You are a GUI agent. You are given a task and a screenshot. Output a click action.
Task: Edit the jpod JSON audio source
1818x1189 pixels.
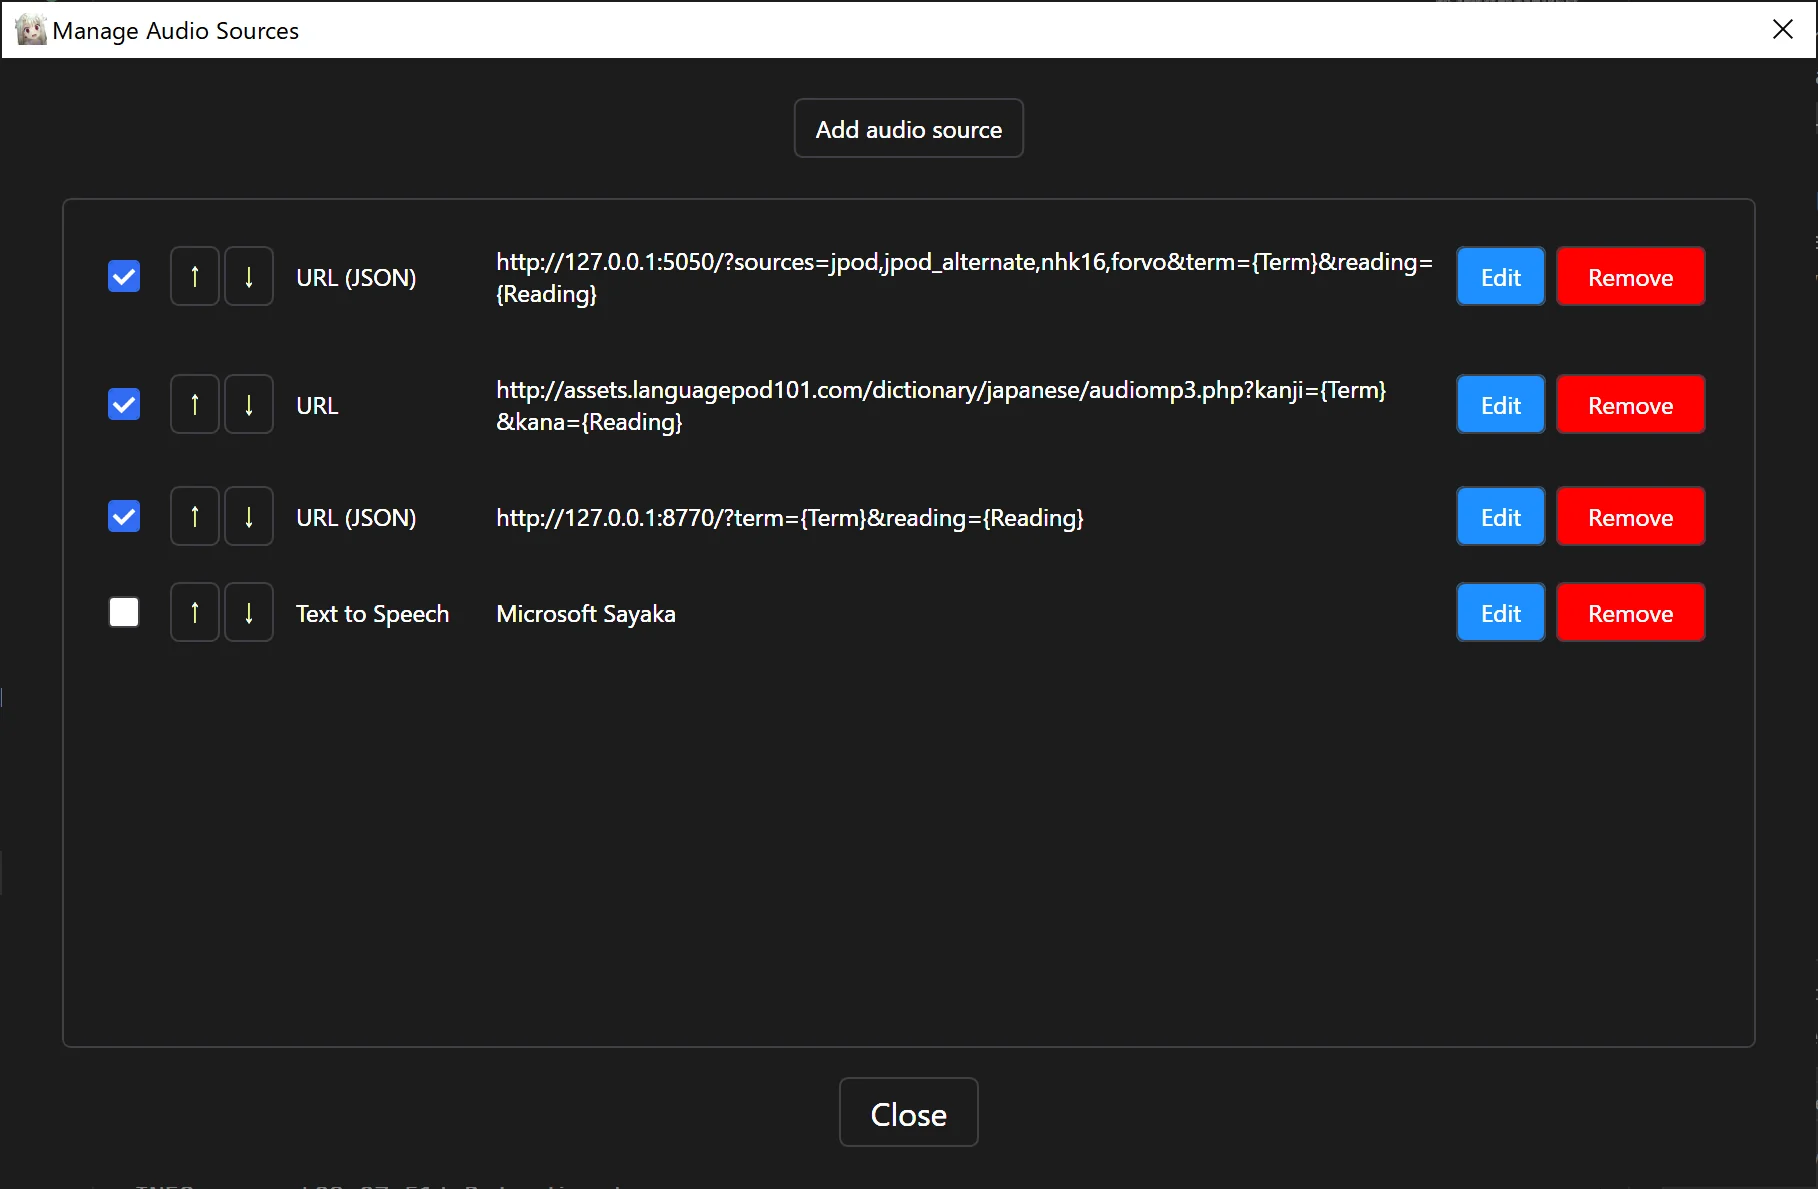pos(1499,276)
